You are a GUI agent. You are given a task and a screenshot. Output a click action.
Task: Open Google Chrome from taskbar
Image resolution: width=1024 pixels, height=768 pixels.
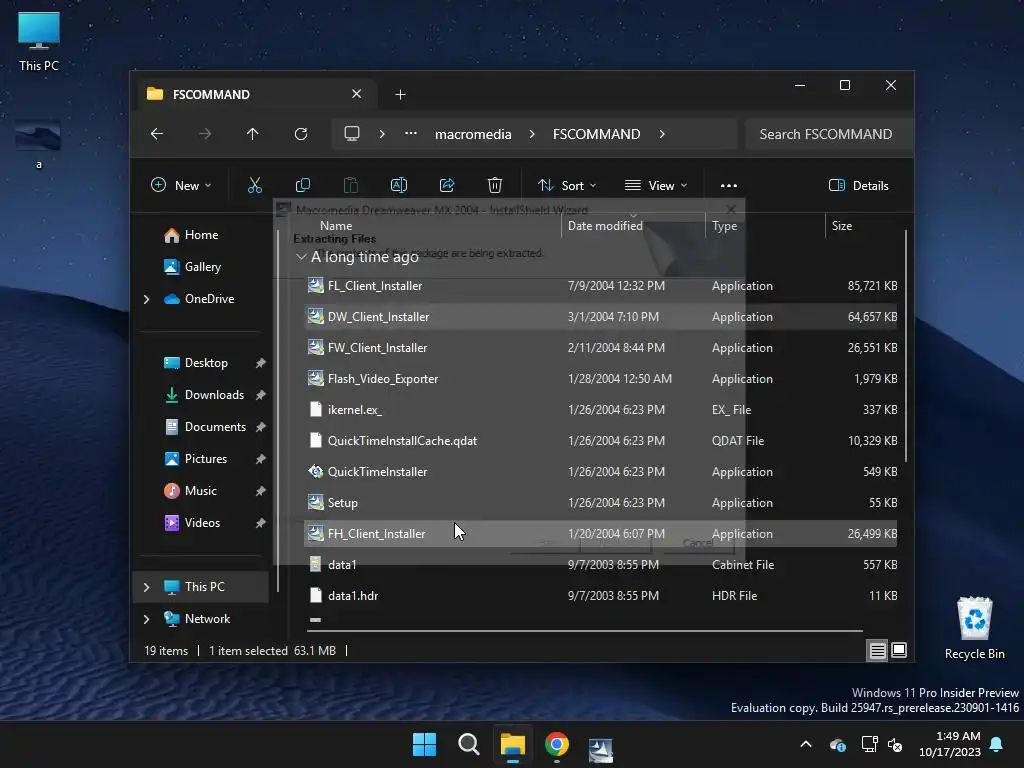click(557, 744)
